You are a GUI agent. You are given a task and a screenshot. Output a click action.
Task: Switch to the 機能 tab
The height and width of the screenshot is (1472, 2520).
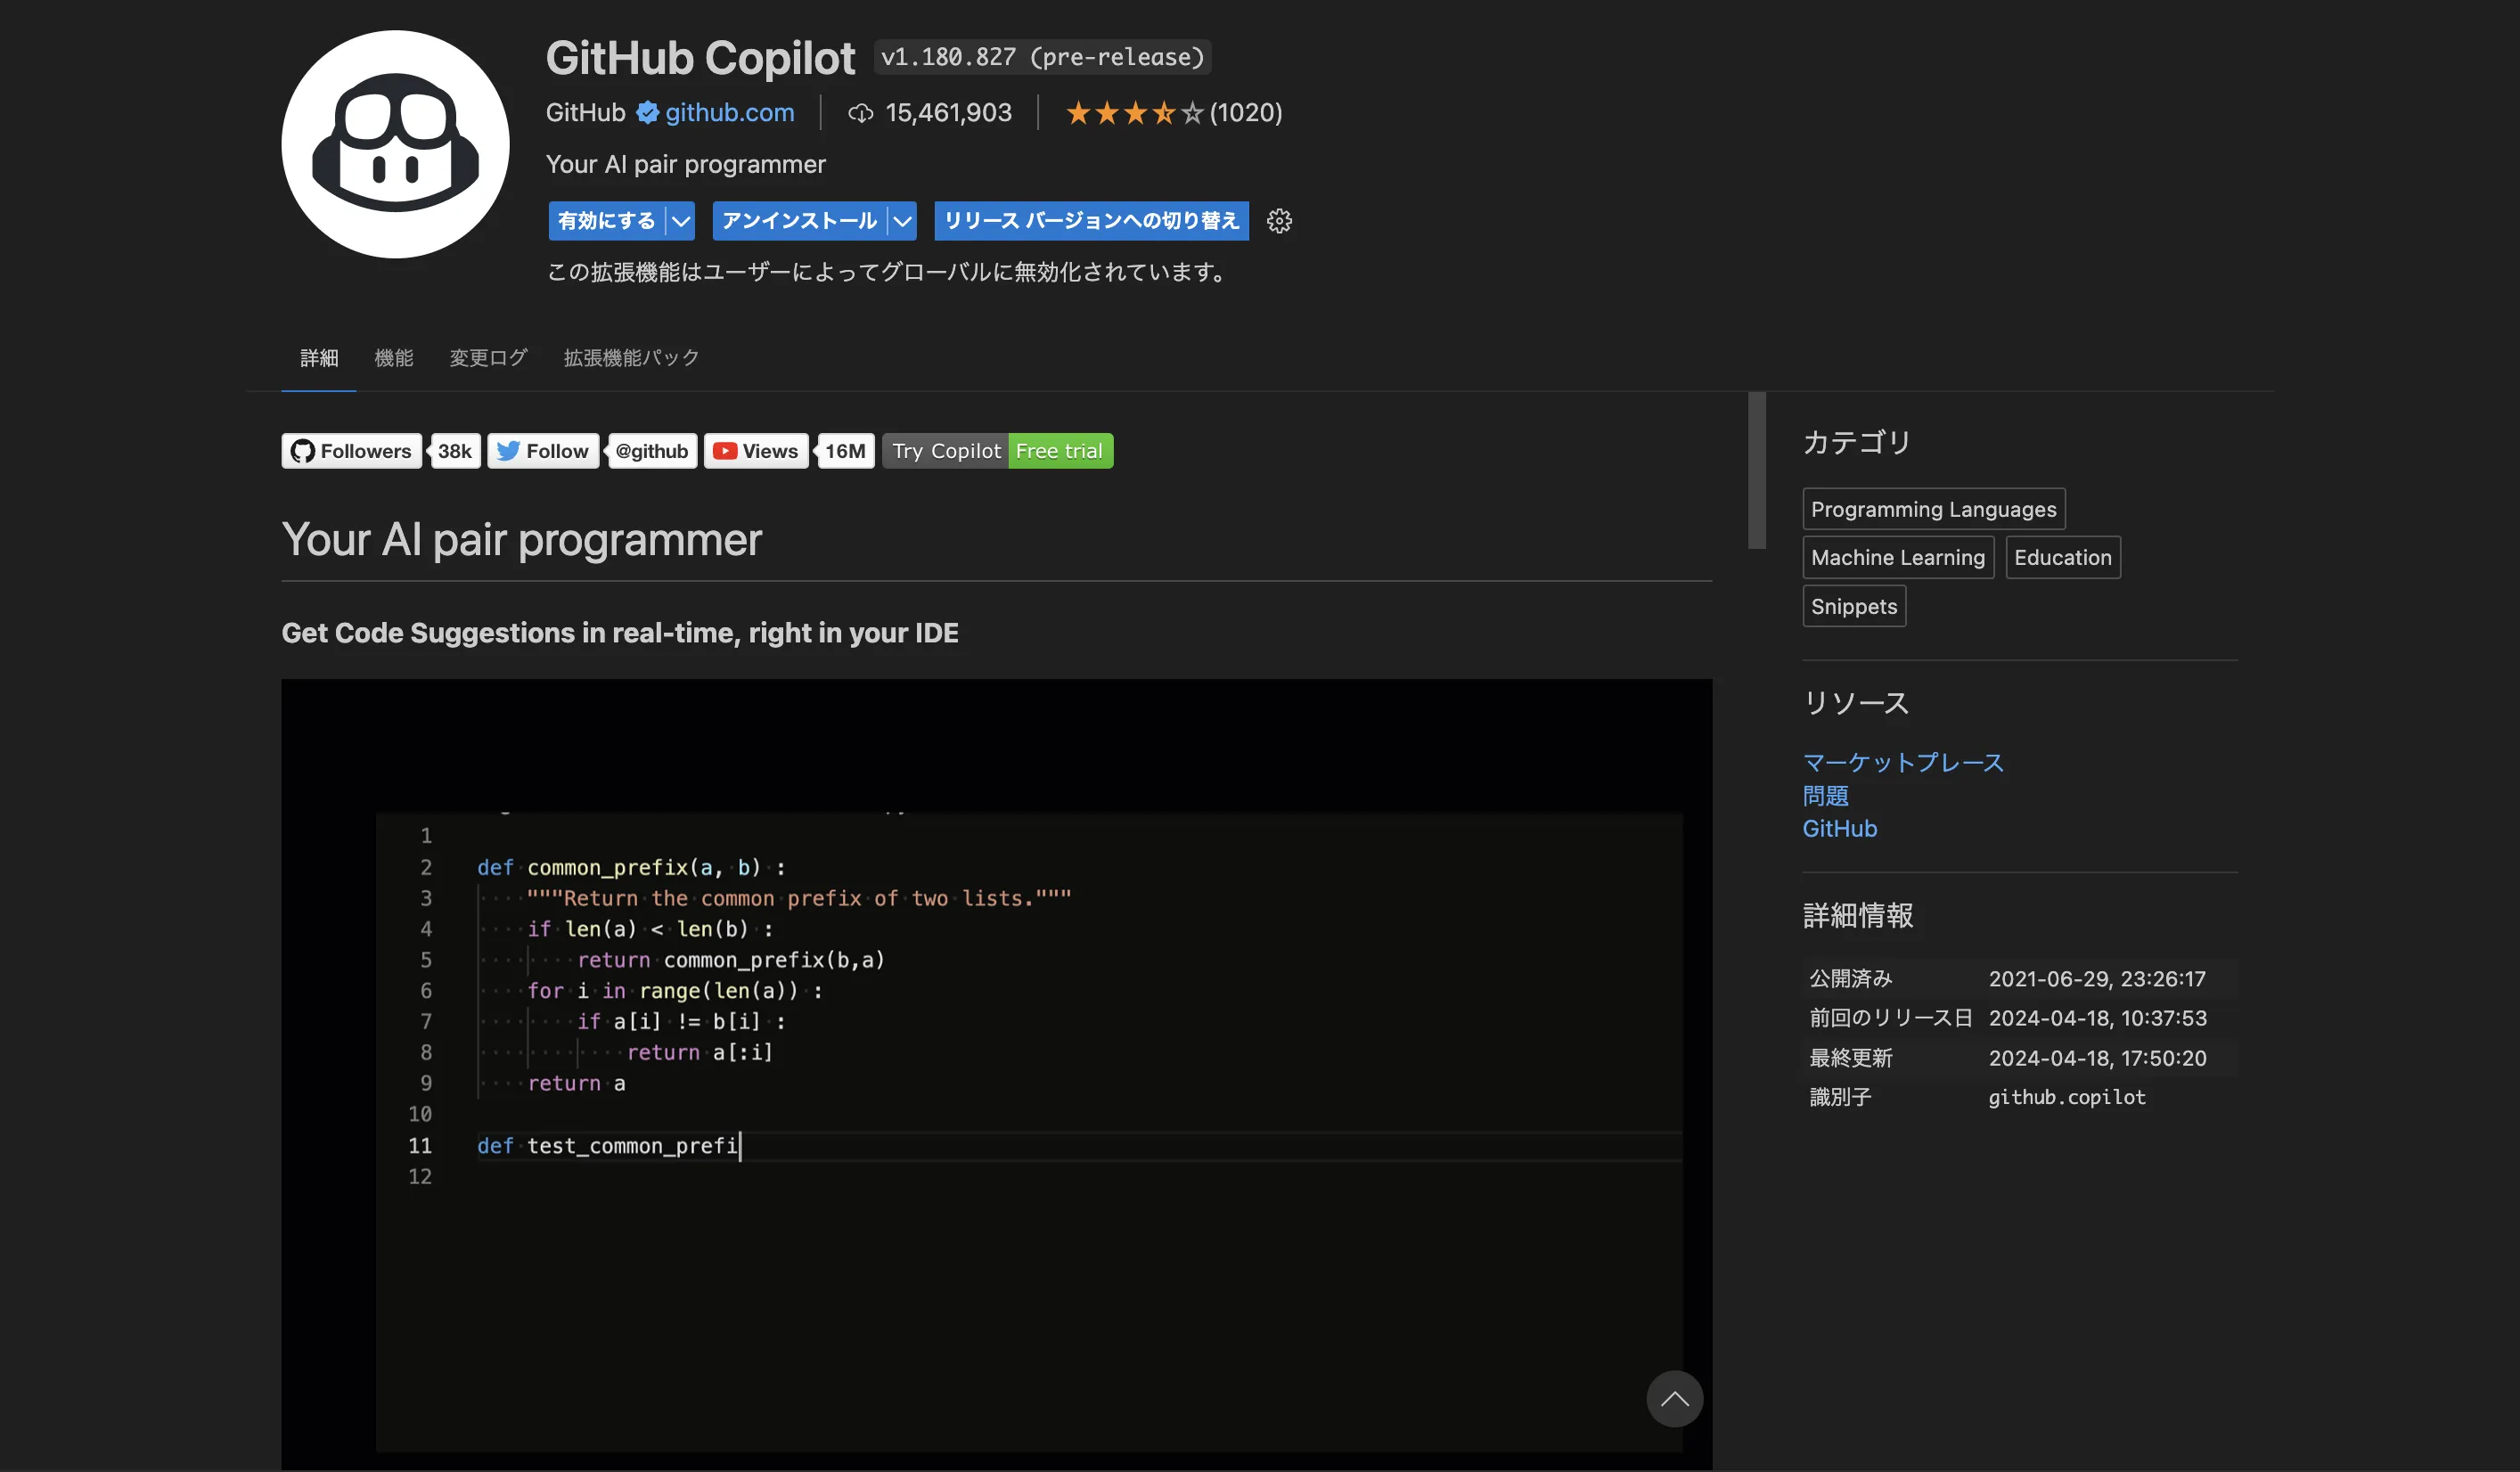pyautogui.click(x=394, y=358)
